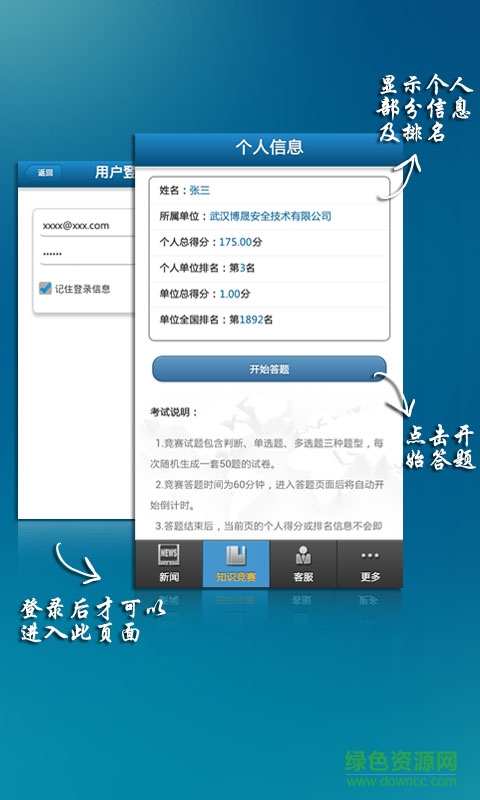Image resolution: width=480 pixels, height=800 pixels.
Task: Select the name value 张三
Action: click(199, 190)
